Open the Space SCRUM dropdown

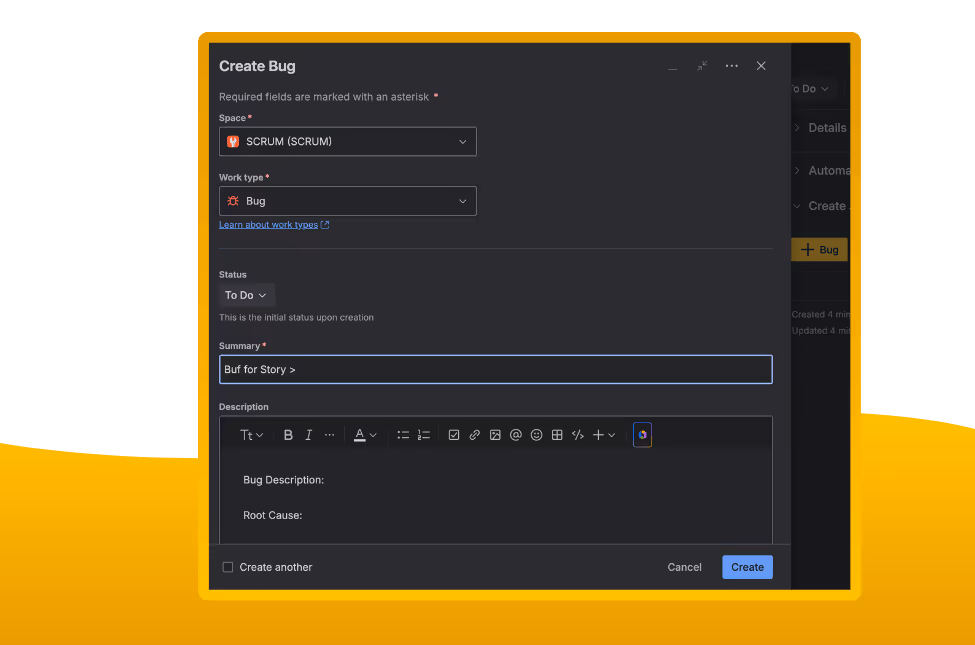click(348, 141)
